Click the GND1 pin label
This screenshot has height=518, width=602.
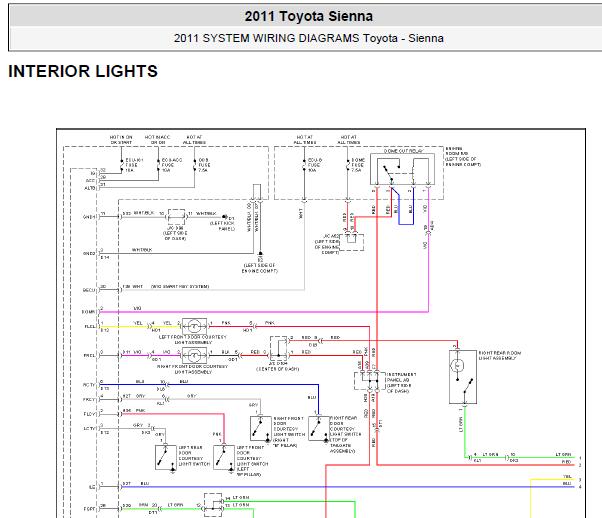(89, 217)
